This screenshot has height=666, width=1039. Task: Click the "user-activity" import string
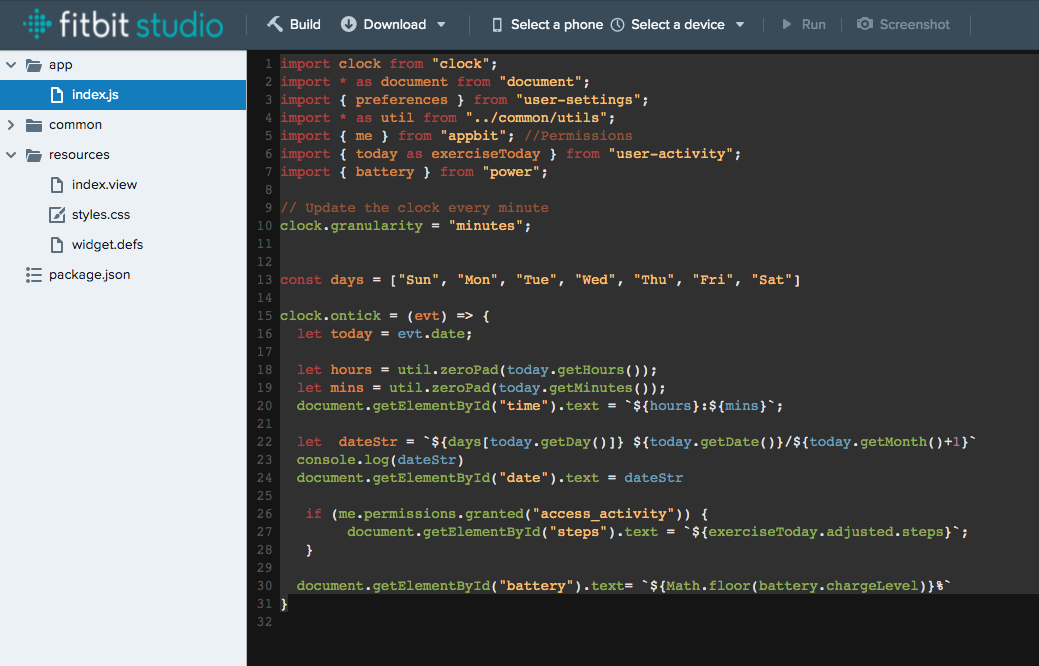pyautogui.click(x=671, y=154)
